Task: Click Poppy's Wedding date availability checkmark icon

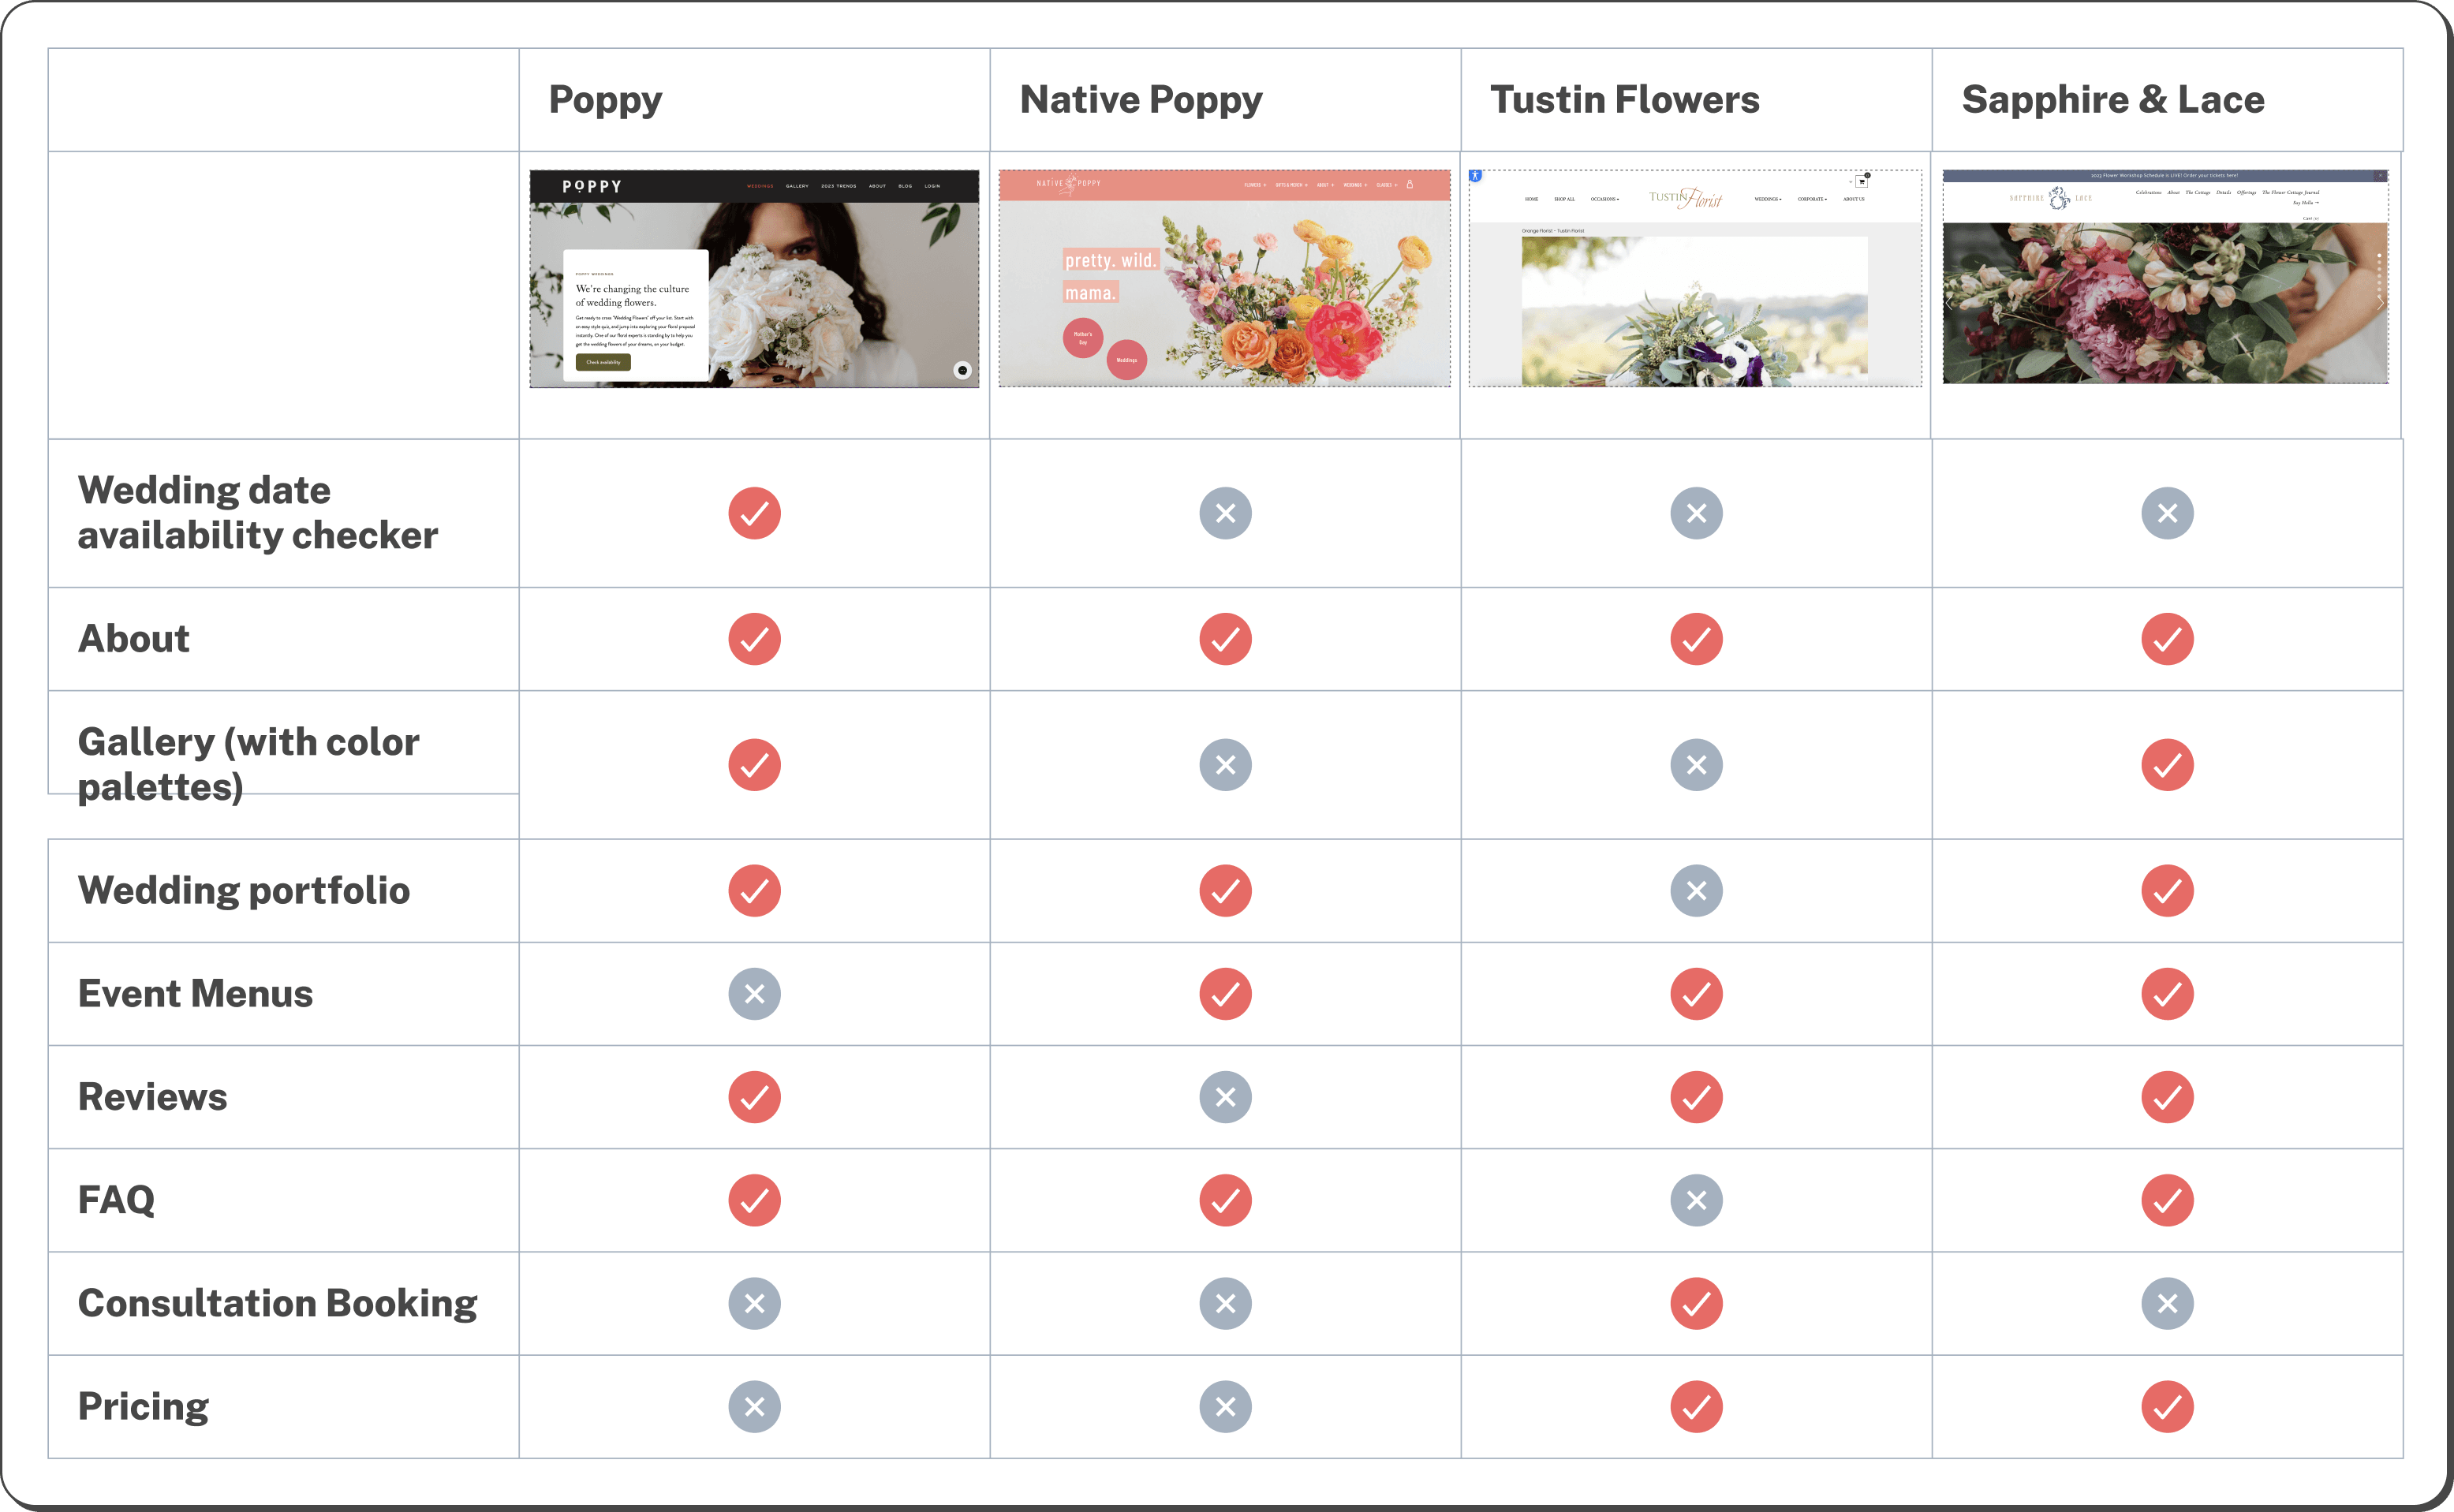Action: (754, 513)
